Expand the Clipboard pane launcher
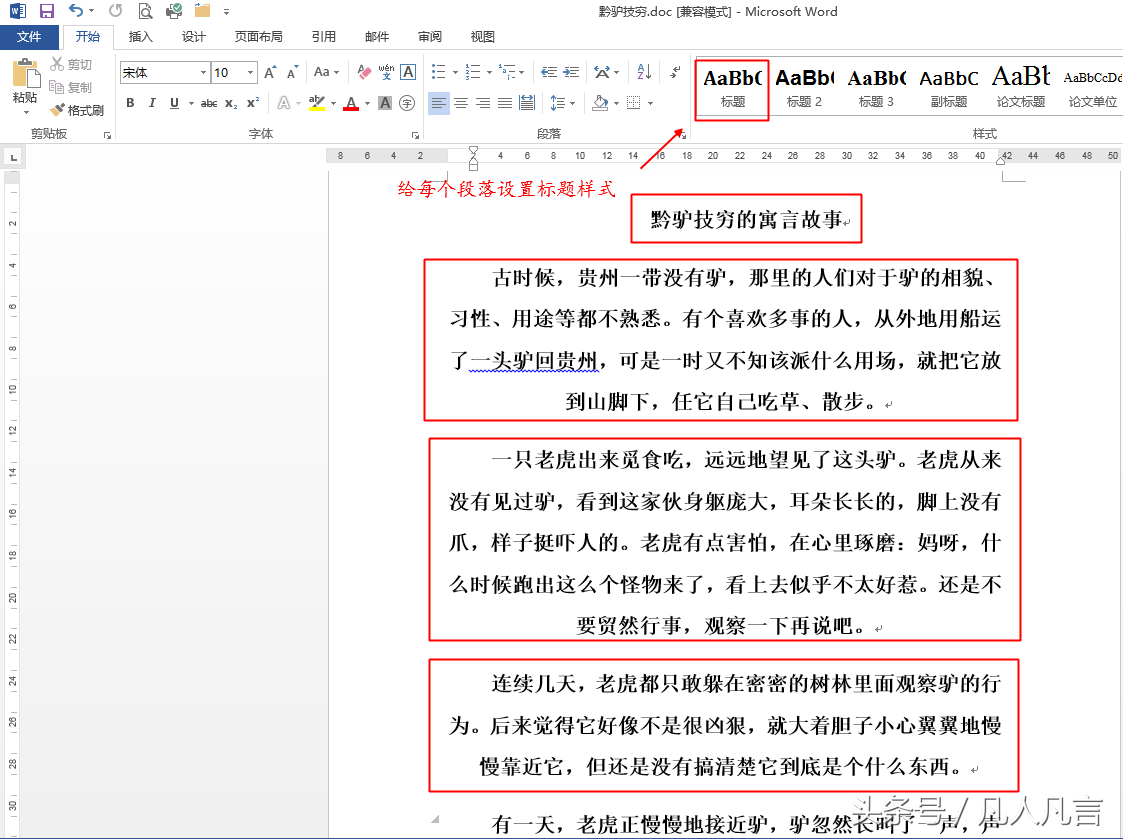1123x839 pixels. click(x=107, y=135)
